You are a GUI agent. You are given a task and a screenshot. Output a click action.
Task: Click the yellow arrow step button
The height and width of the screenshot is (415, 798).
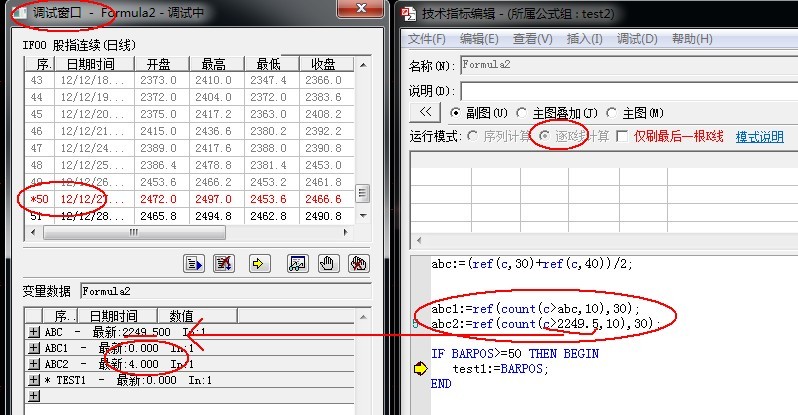260,263
